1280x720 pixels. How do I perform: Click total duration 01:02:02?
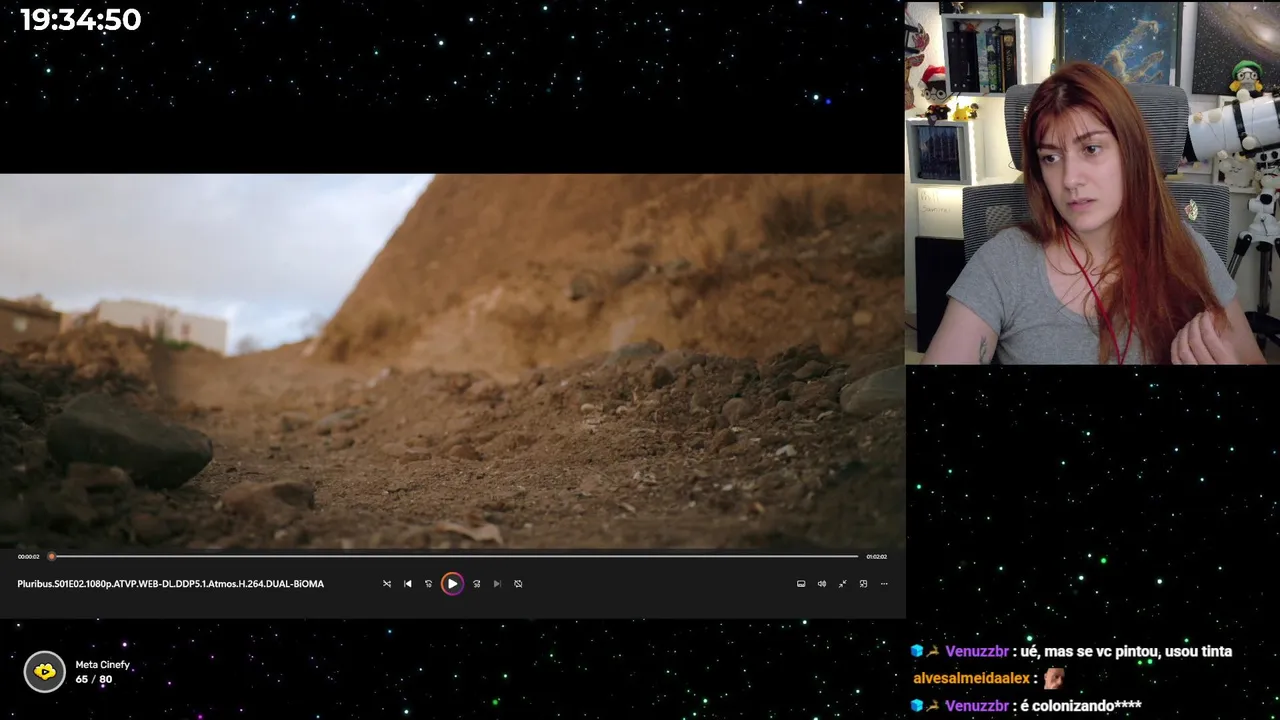(876, 557)
